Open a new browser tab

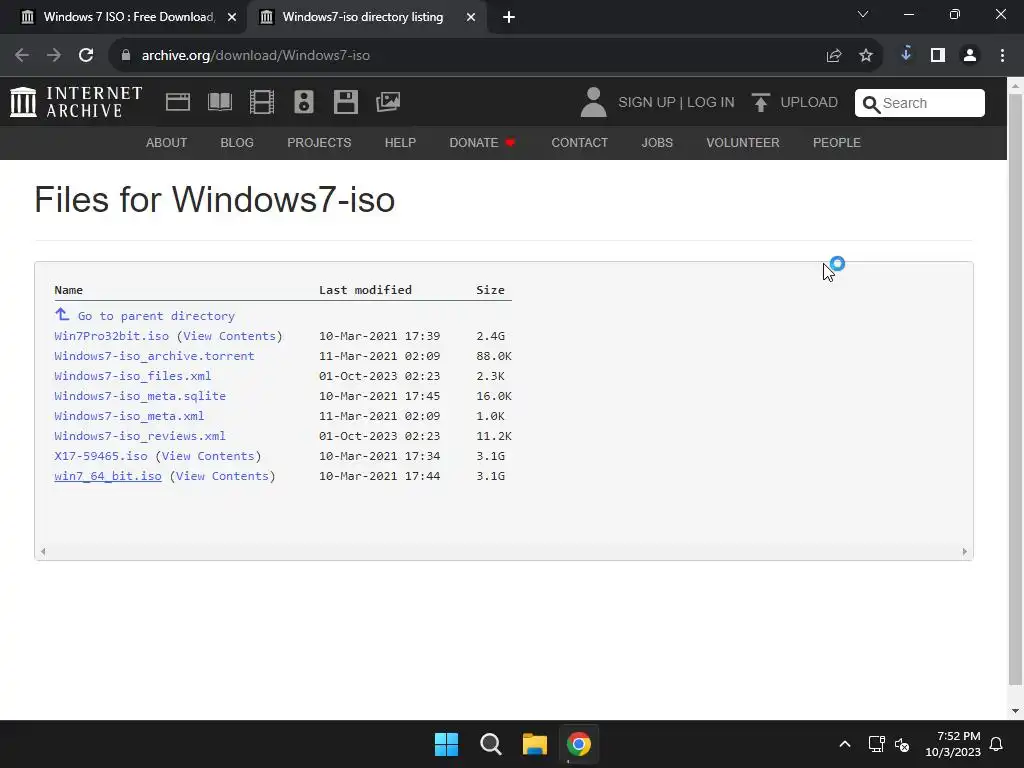[509, 17]
